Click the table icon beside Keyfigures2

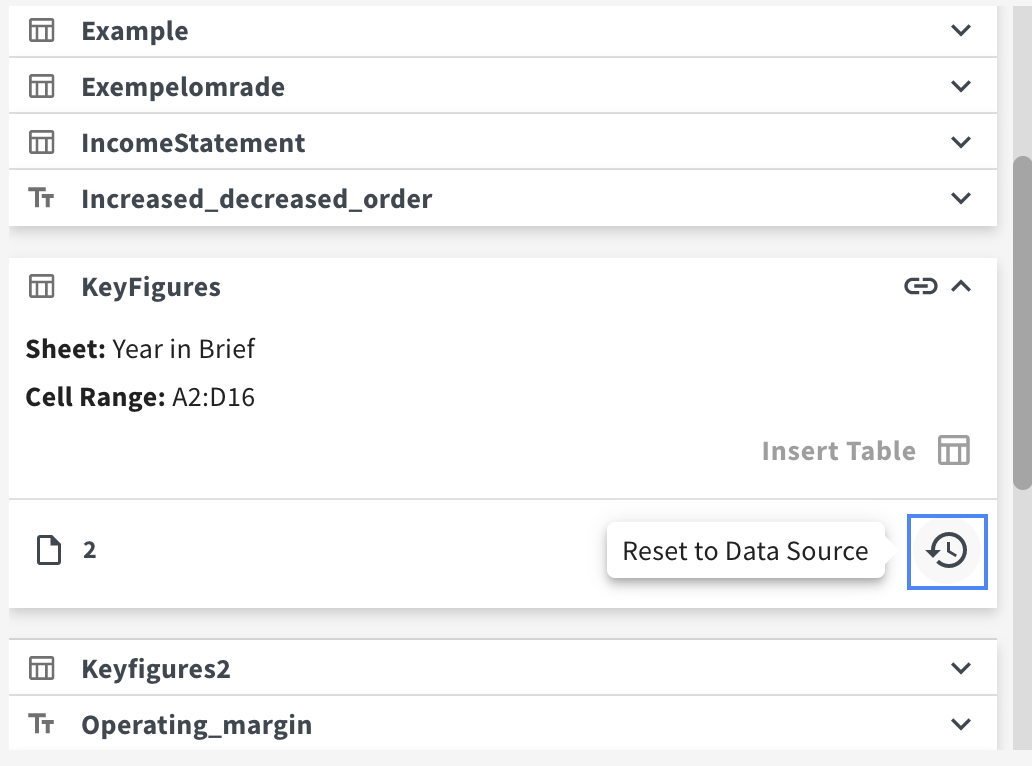pyautogui.click(x=41, y=668)
